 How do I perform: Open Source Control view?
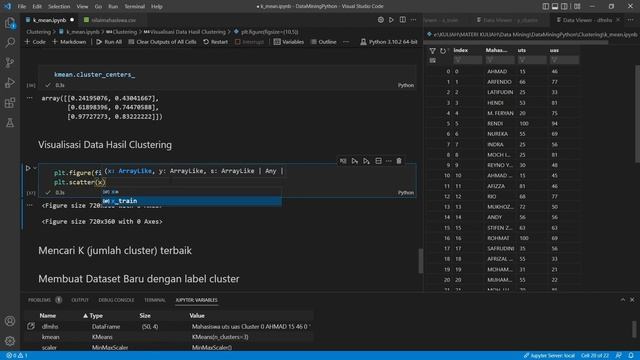pyautogui.click(x=10, y=62)
